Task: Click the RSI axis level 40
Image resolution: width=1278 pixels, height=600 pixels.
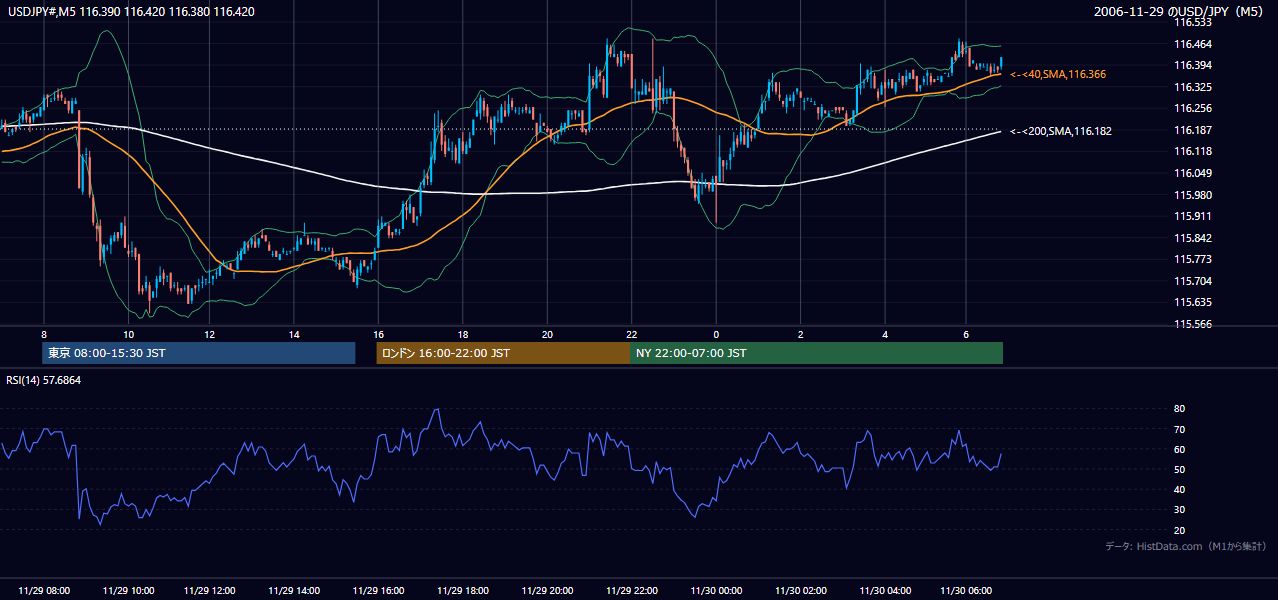Action: pos(1179,489)
